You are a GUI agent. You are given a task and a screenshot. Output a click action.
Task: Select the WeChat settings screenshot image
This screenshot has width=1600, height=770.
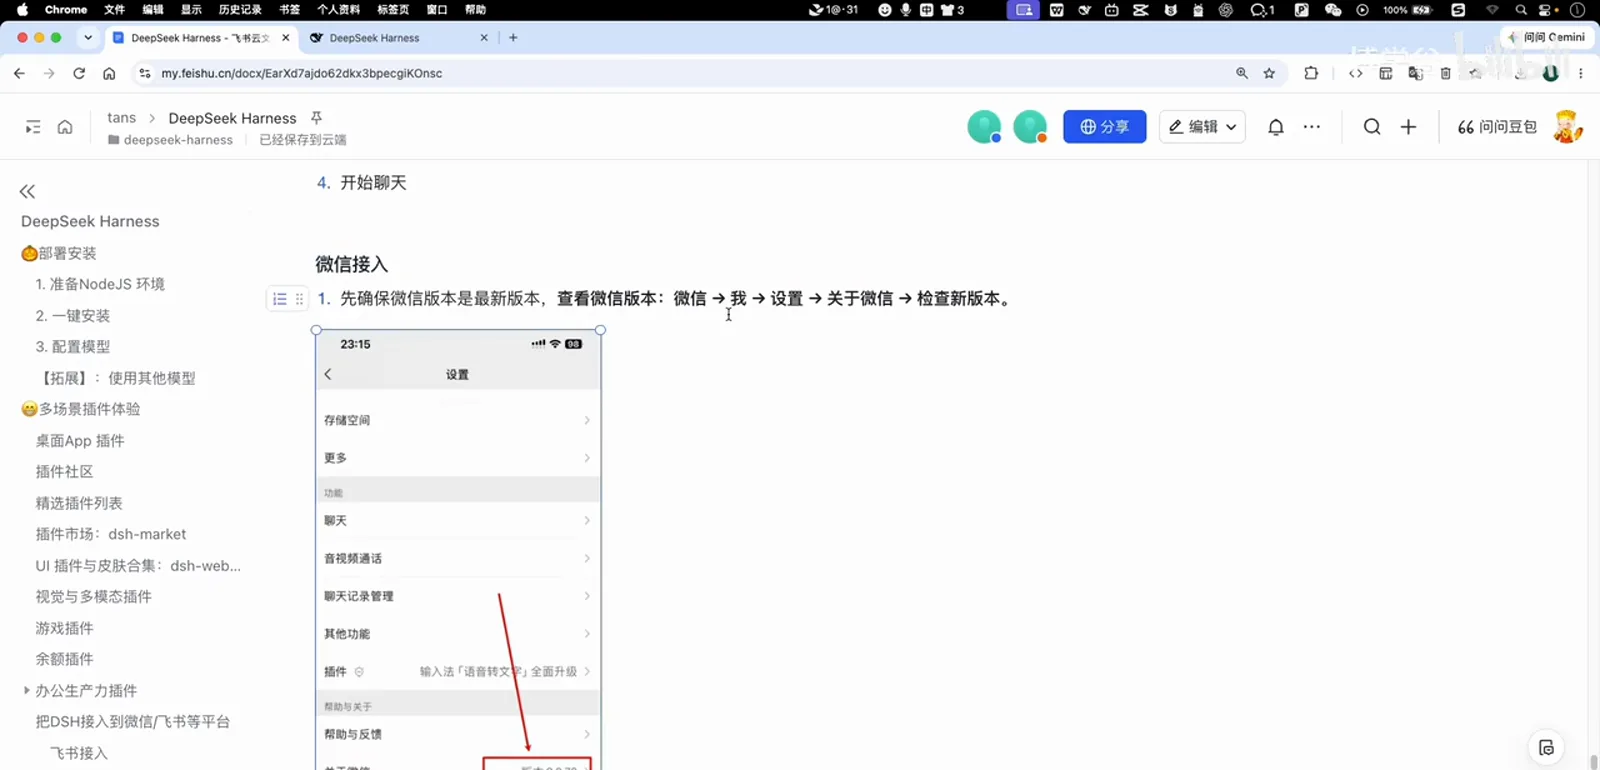(458, 550)
